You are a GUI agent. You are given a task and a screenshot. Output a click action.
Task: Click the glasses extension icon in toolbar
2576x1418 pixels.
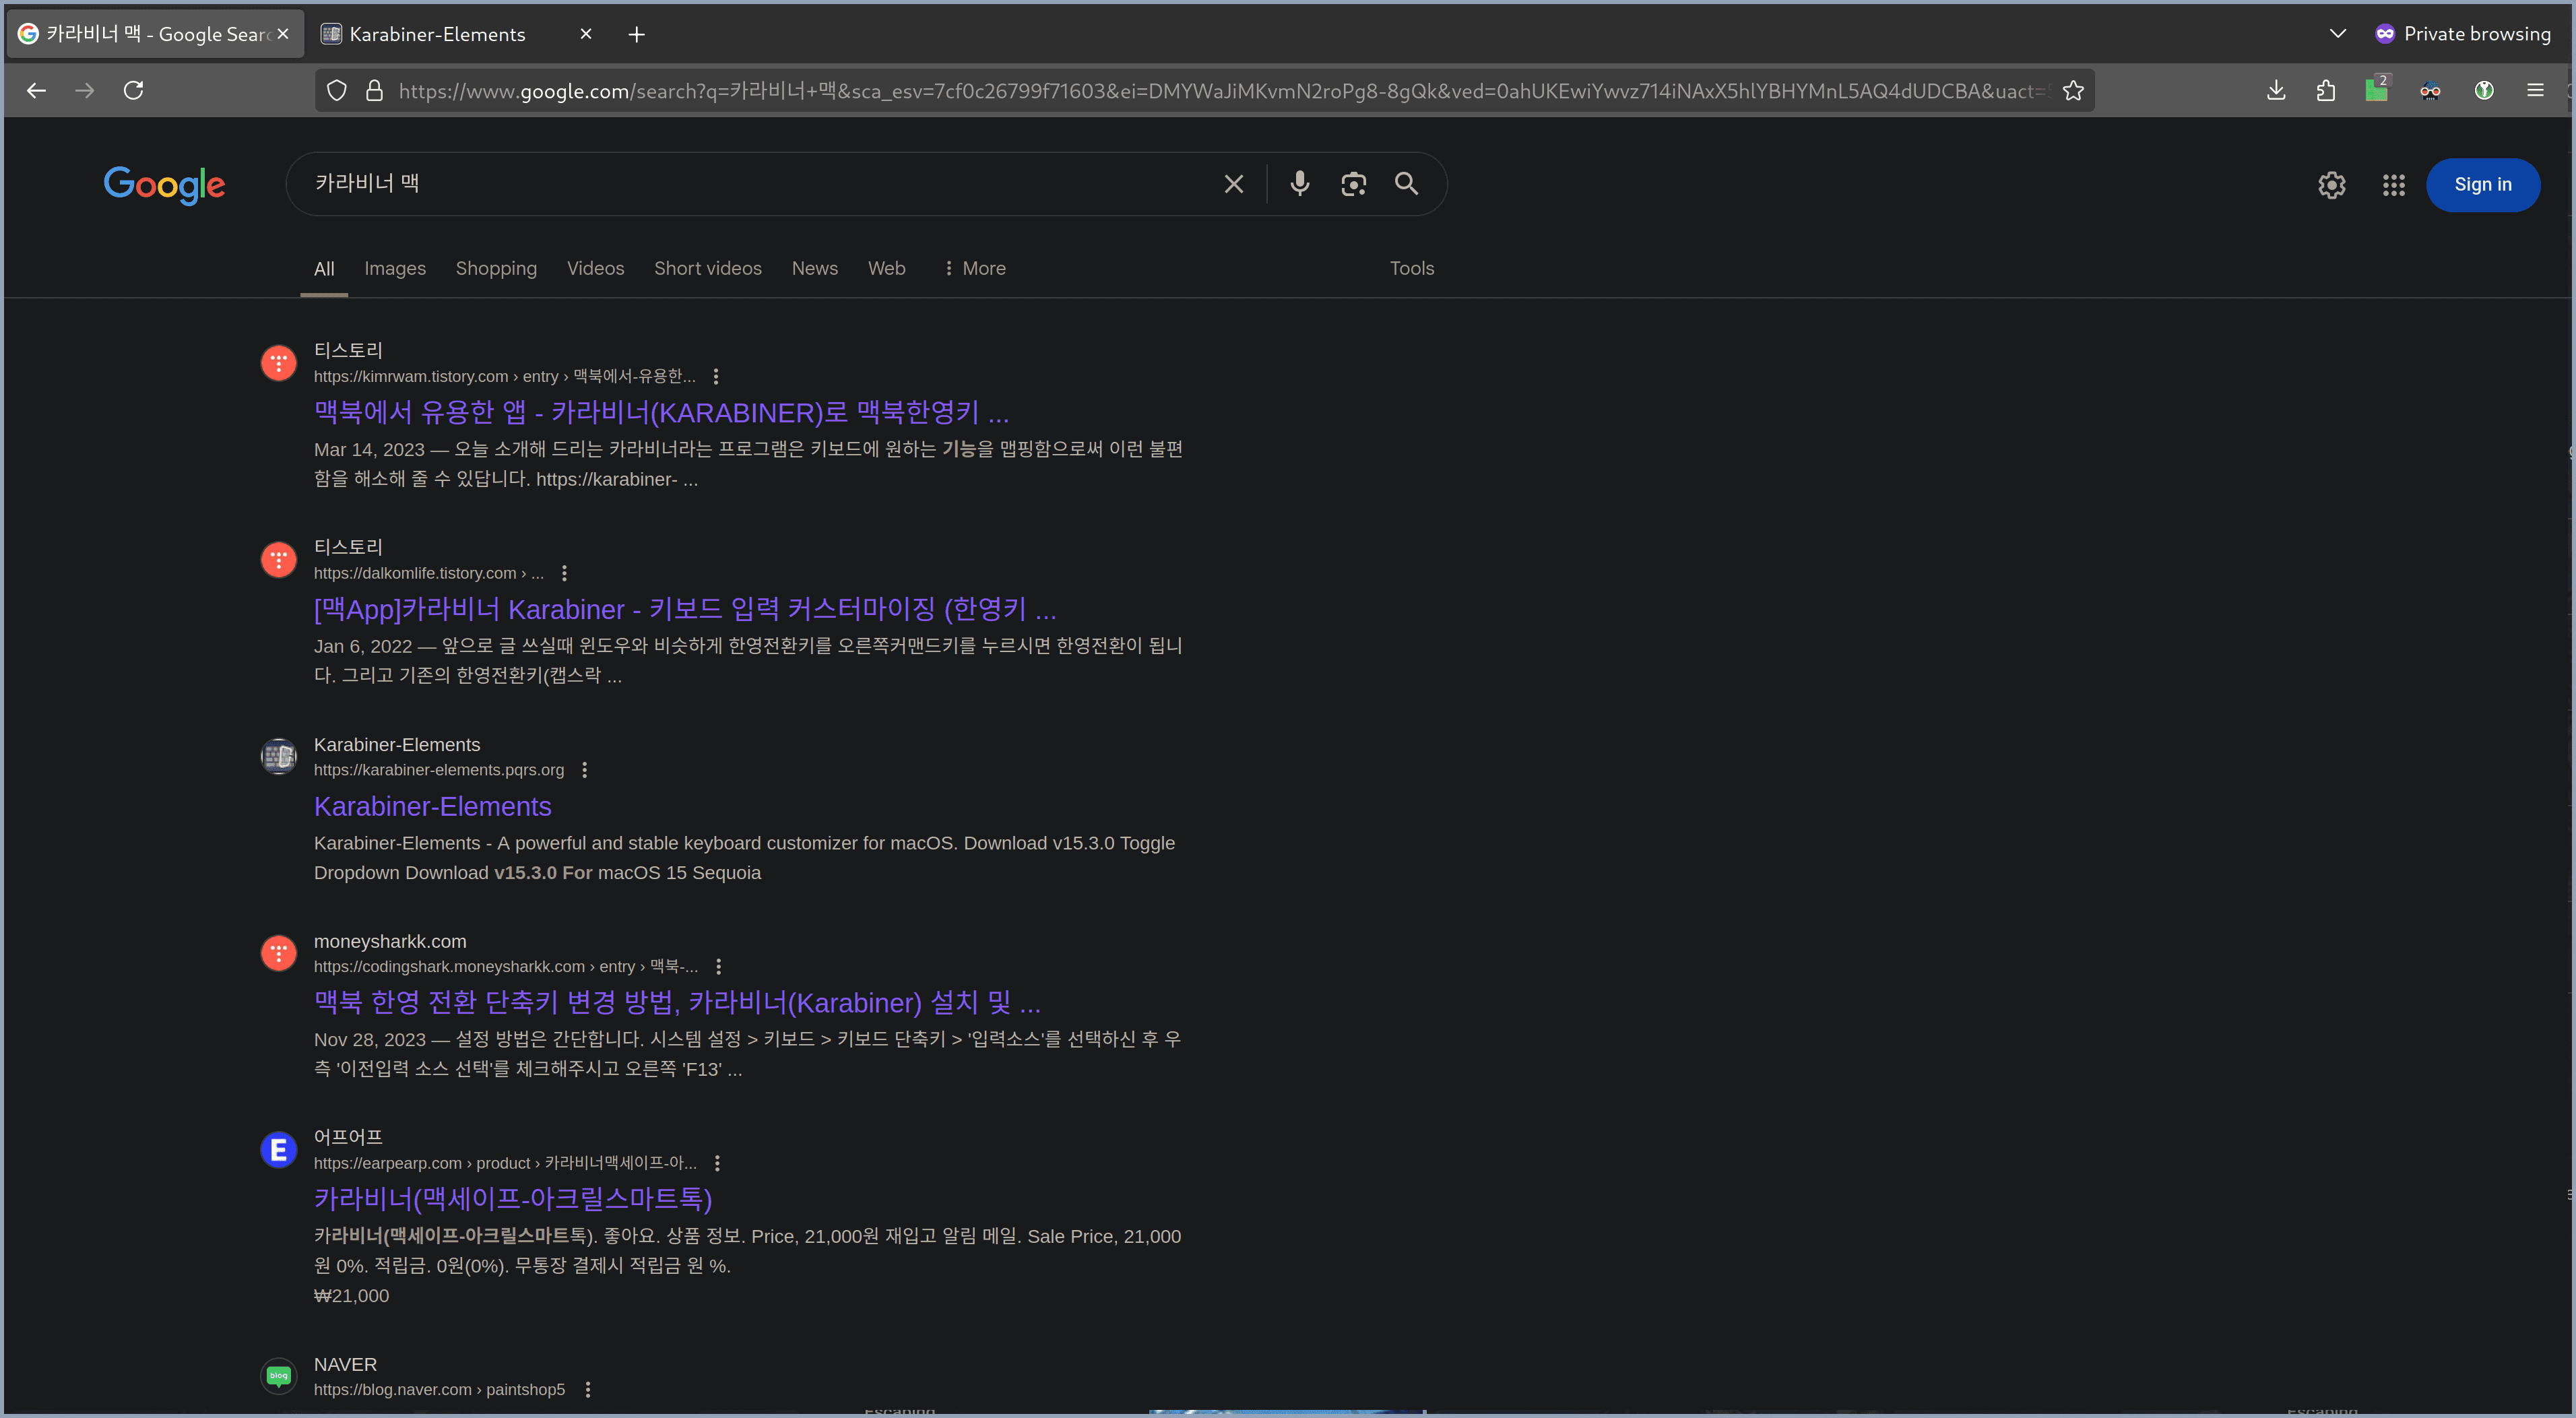2430,91
